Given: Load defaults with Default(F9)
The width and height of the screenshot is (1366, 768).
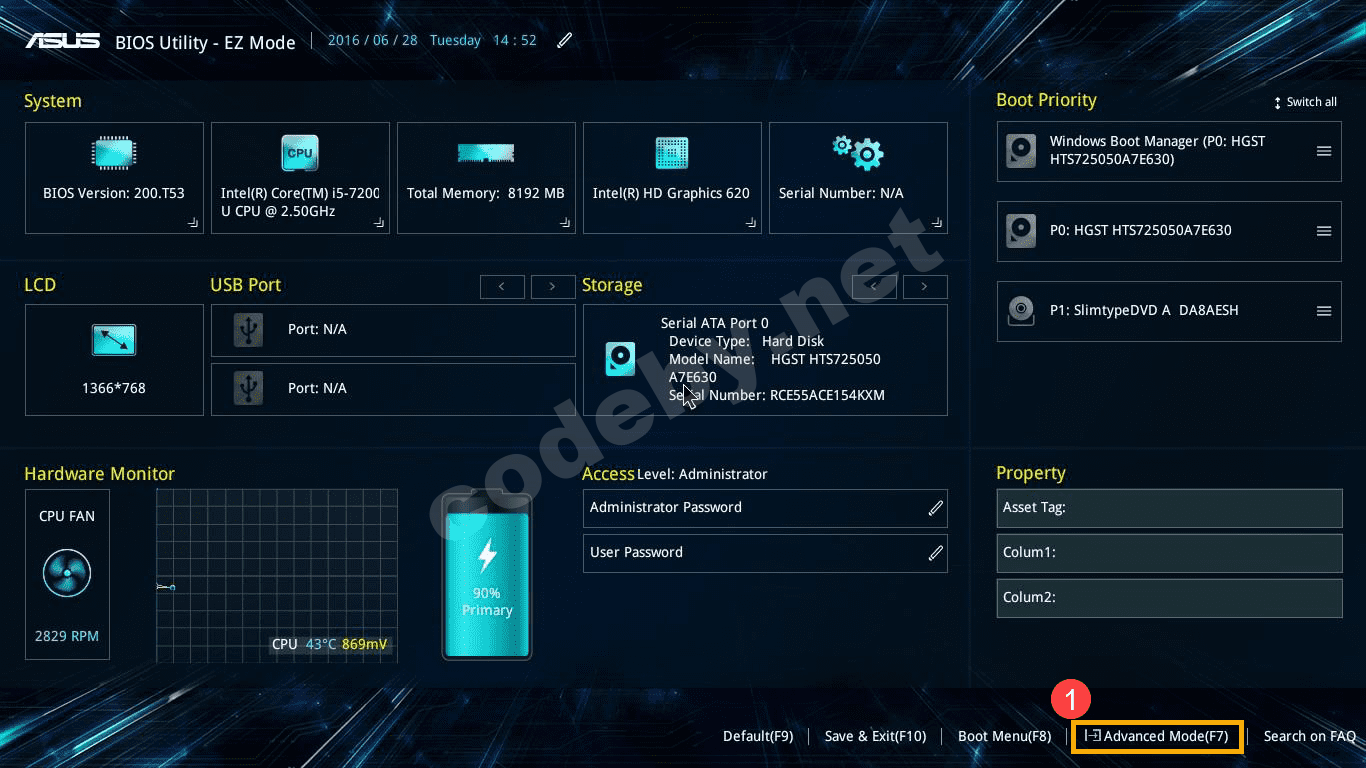Looking at the screenshot, I should (758, 736).
